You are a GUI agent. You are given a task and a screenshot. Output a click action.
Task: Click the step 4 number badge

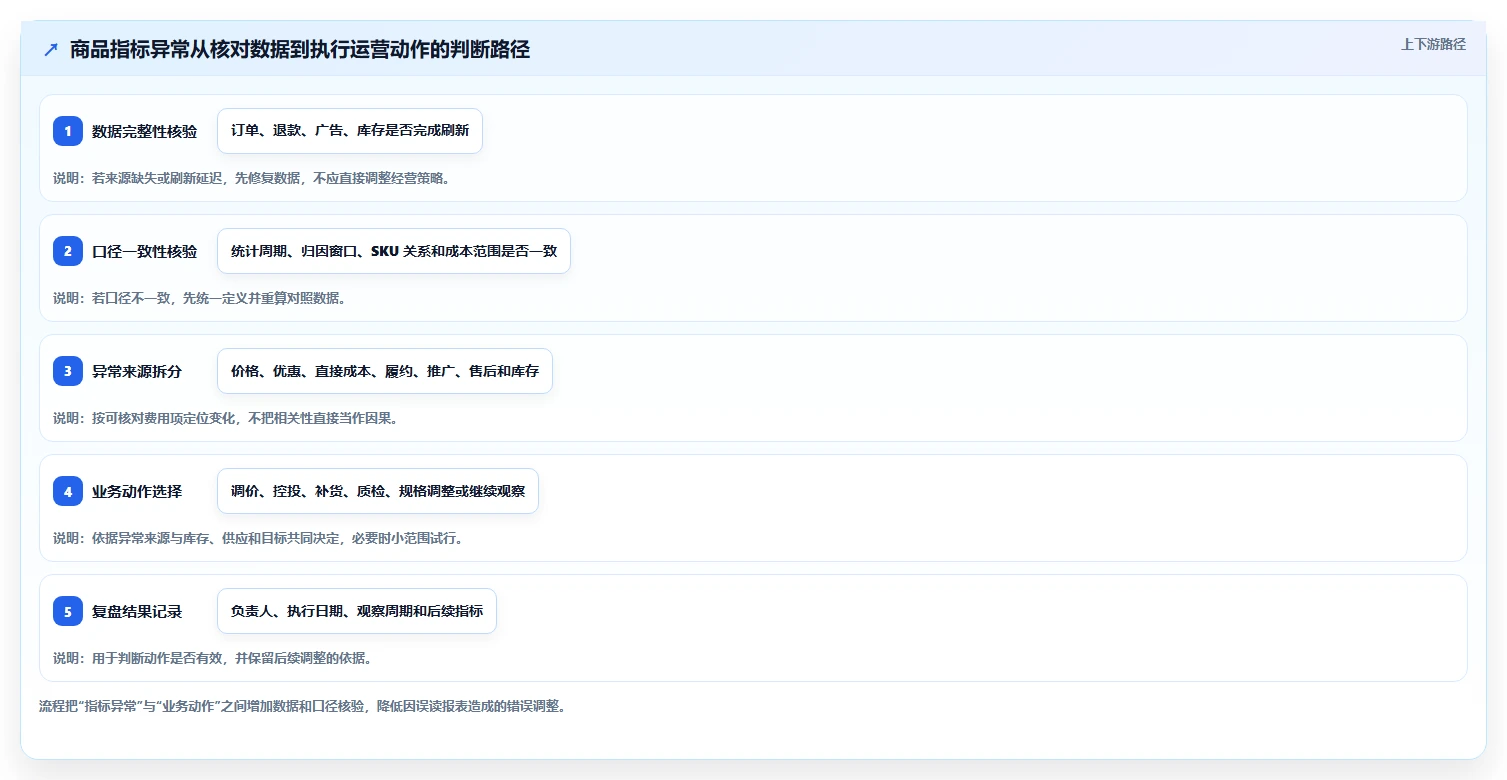pos(68,491)
